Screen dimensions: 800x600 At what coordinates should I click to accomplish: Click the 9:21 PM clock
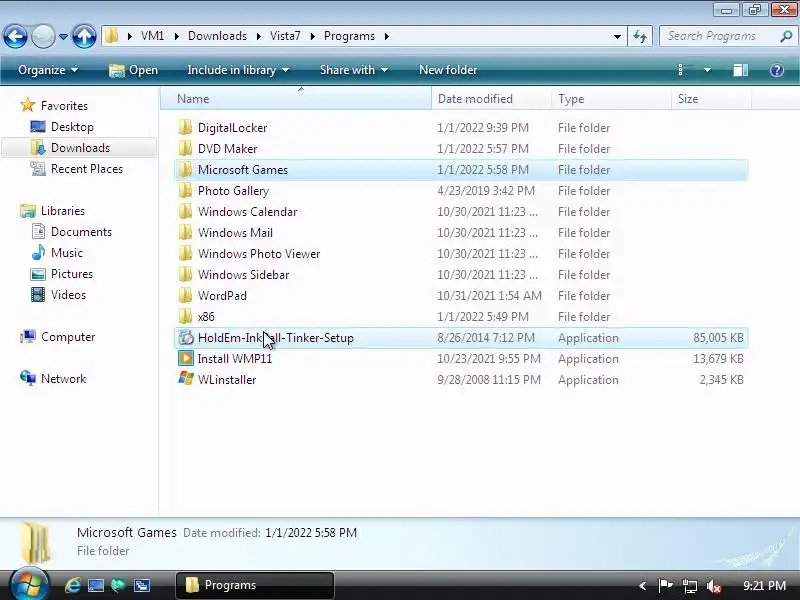764,585
